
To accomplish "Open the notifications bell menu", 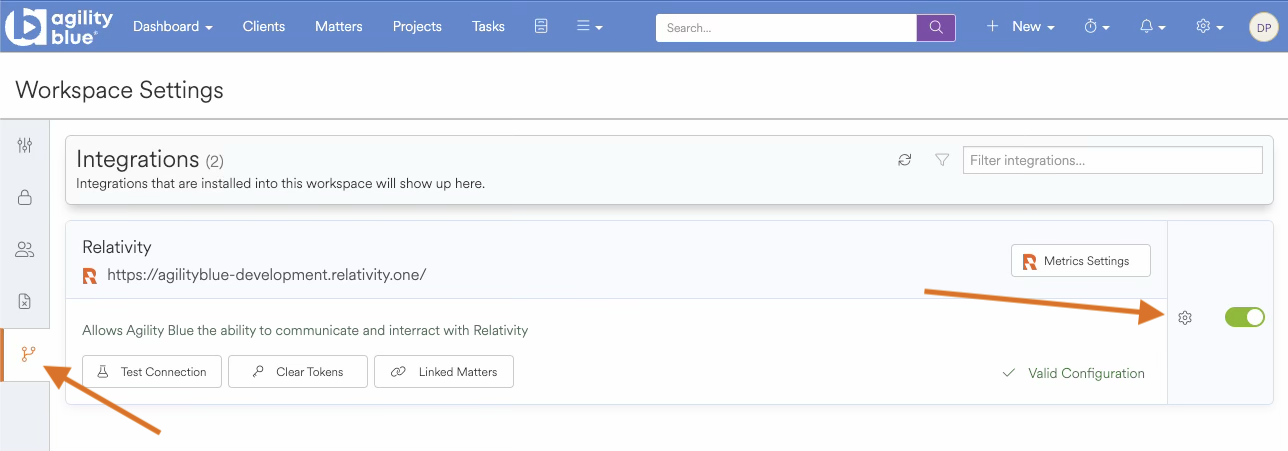I will (x=1153, y=27).
